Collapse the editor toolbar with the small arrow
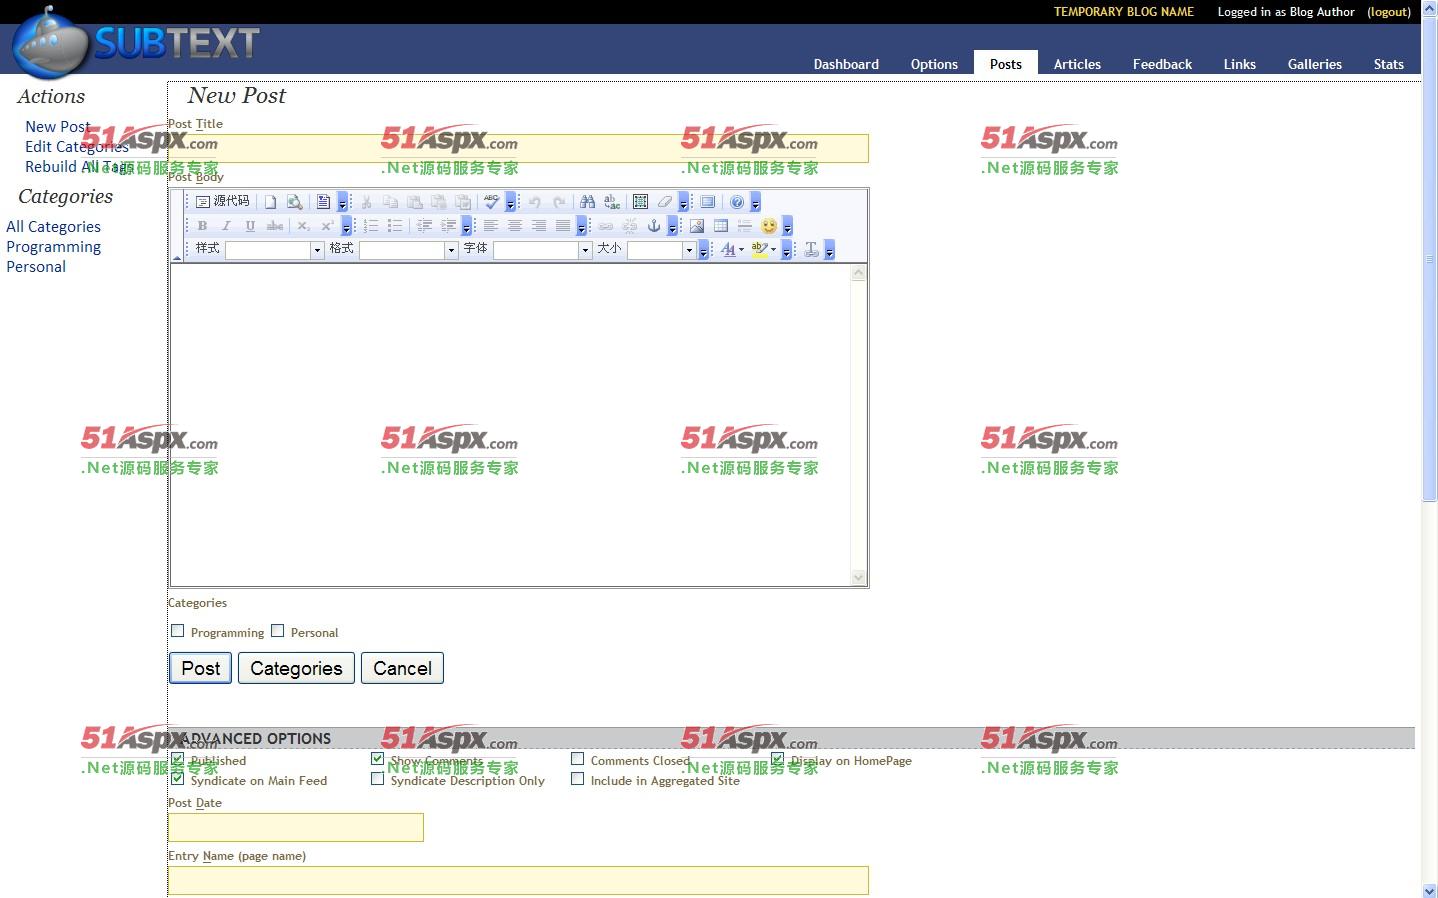Screen dimensions: 1438x898 pyautogui.click(x=177, y=258)
